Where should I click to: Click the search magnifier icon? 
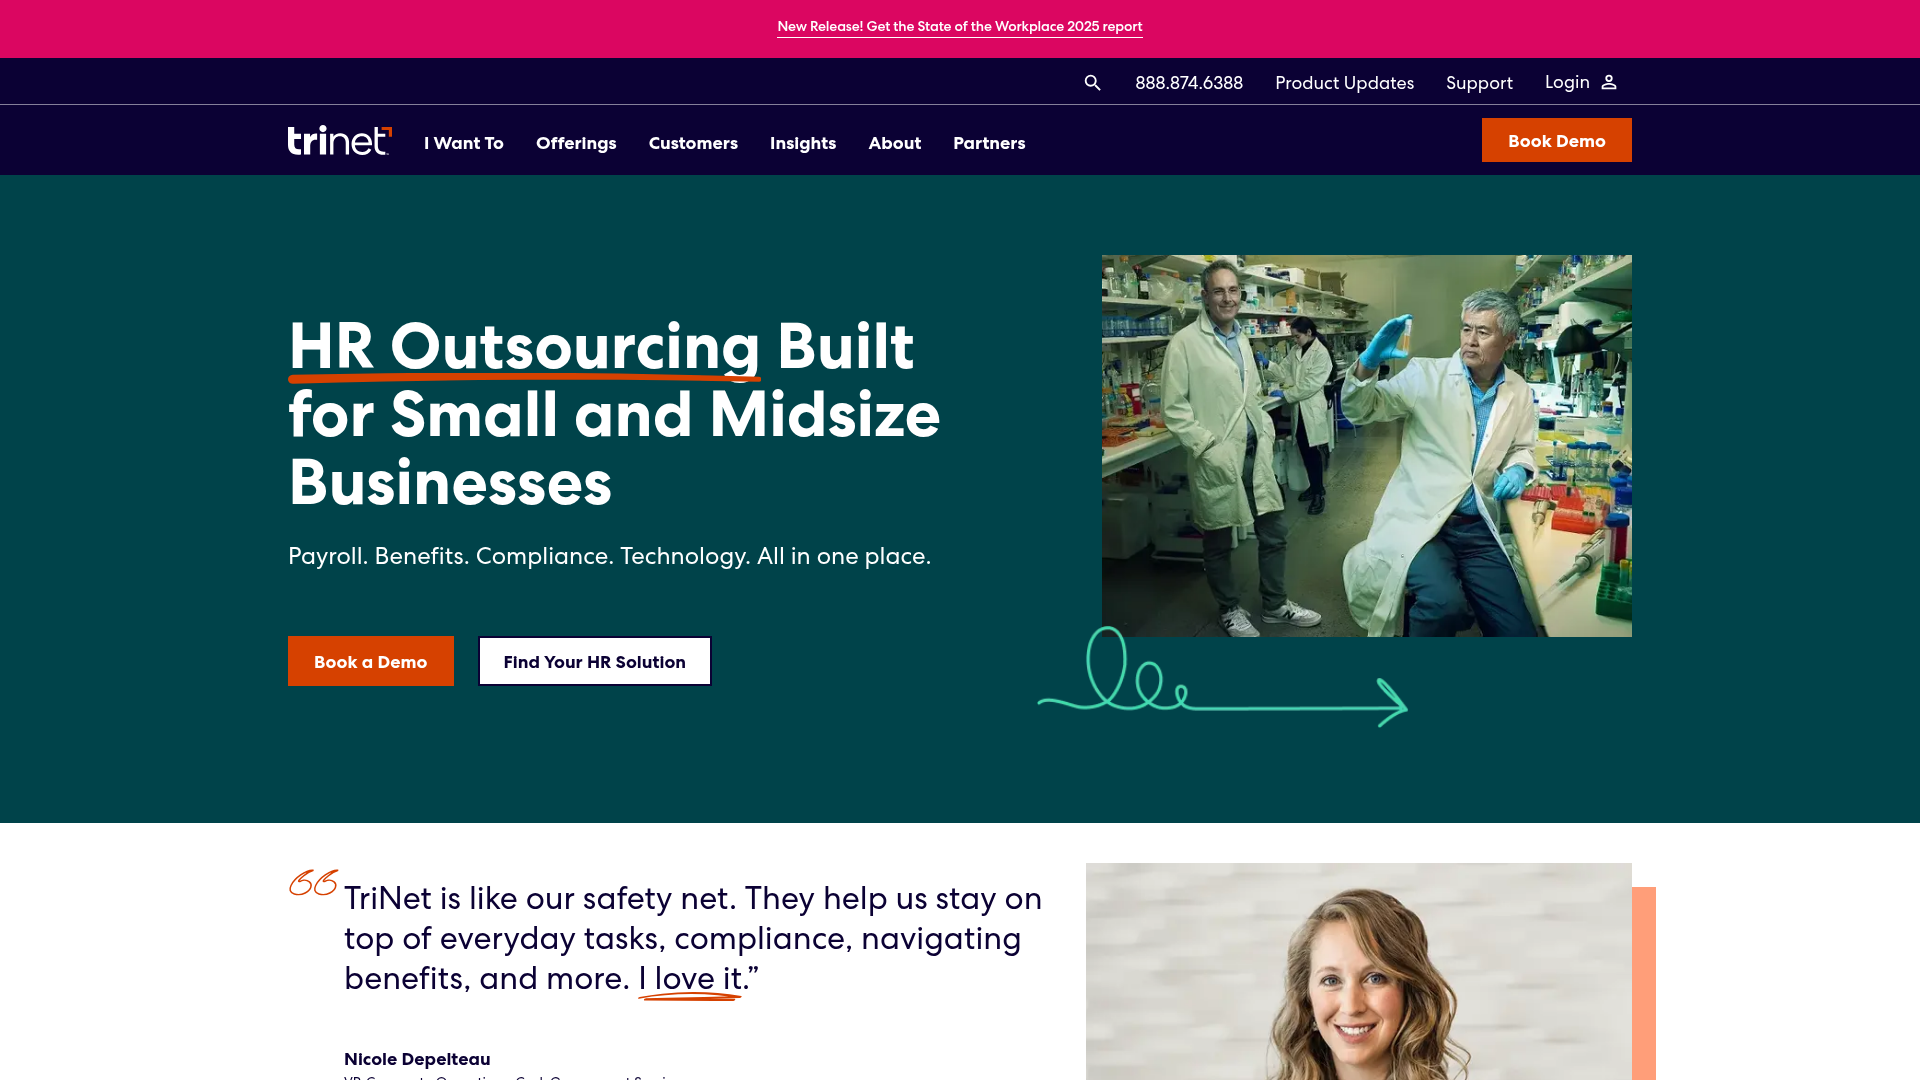coord(1092,82)
